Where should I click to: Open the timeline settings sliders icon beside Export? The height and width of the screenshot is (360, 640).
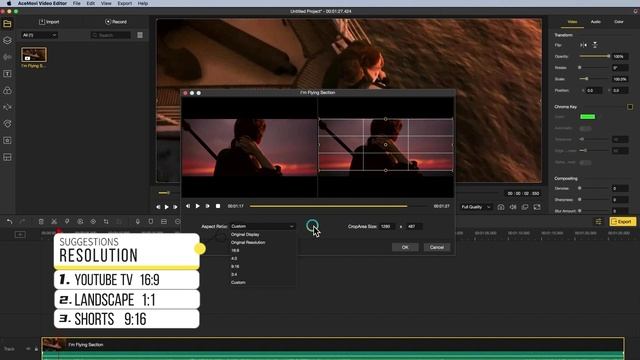point(599,221)
